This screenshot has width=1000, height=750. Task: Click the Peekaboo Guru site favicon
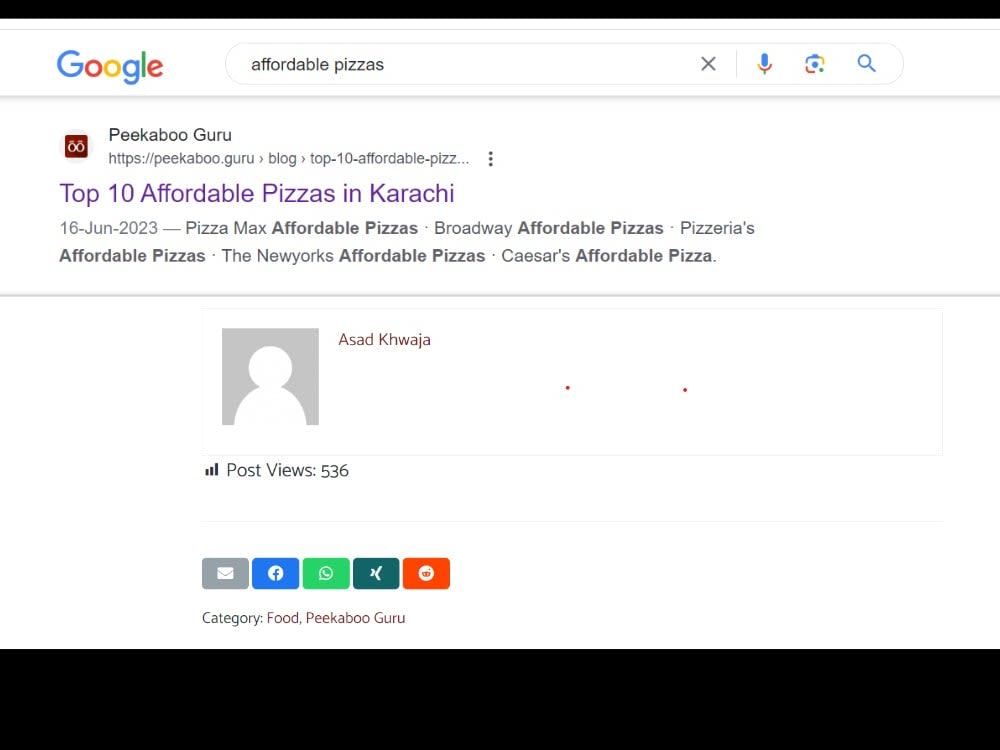coord(76,146)
